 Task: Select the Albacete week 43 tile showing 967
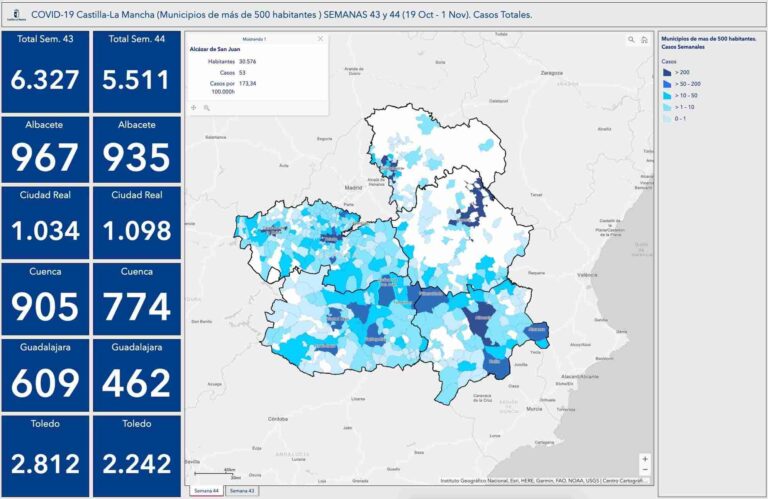(x=45, y=148)
